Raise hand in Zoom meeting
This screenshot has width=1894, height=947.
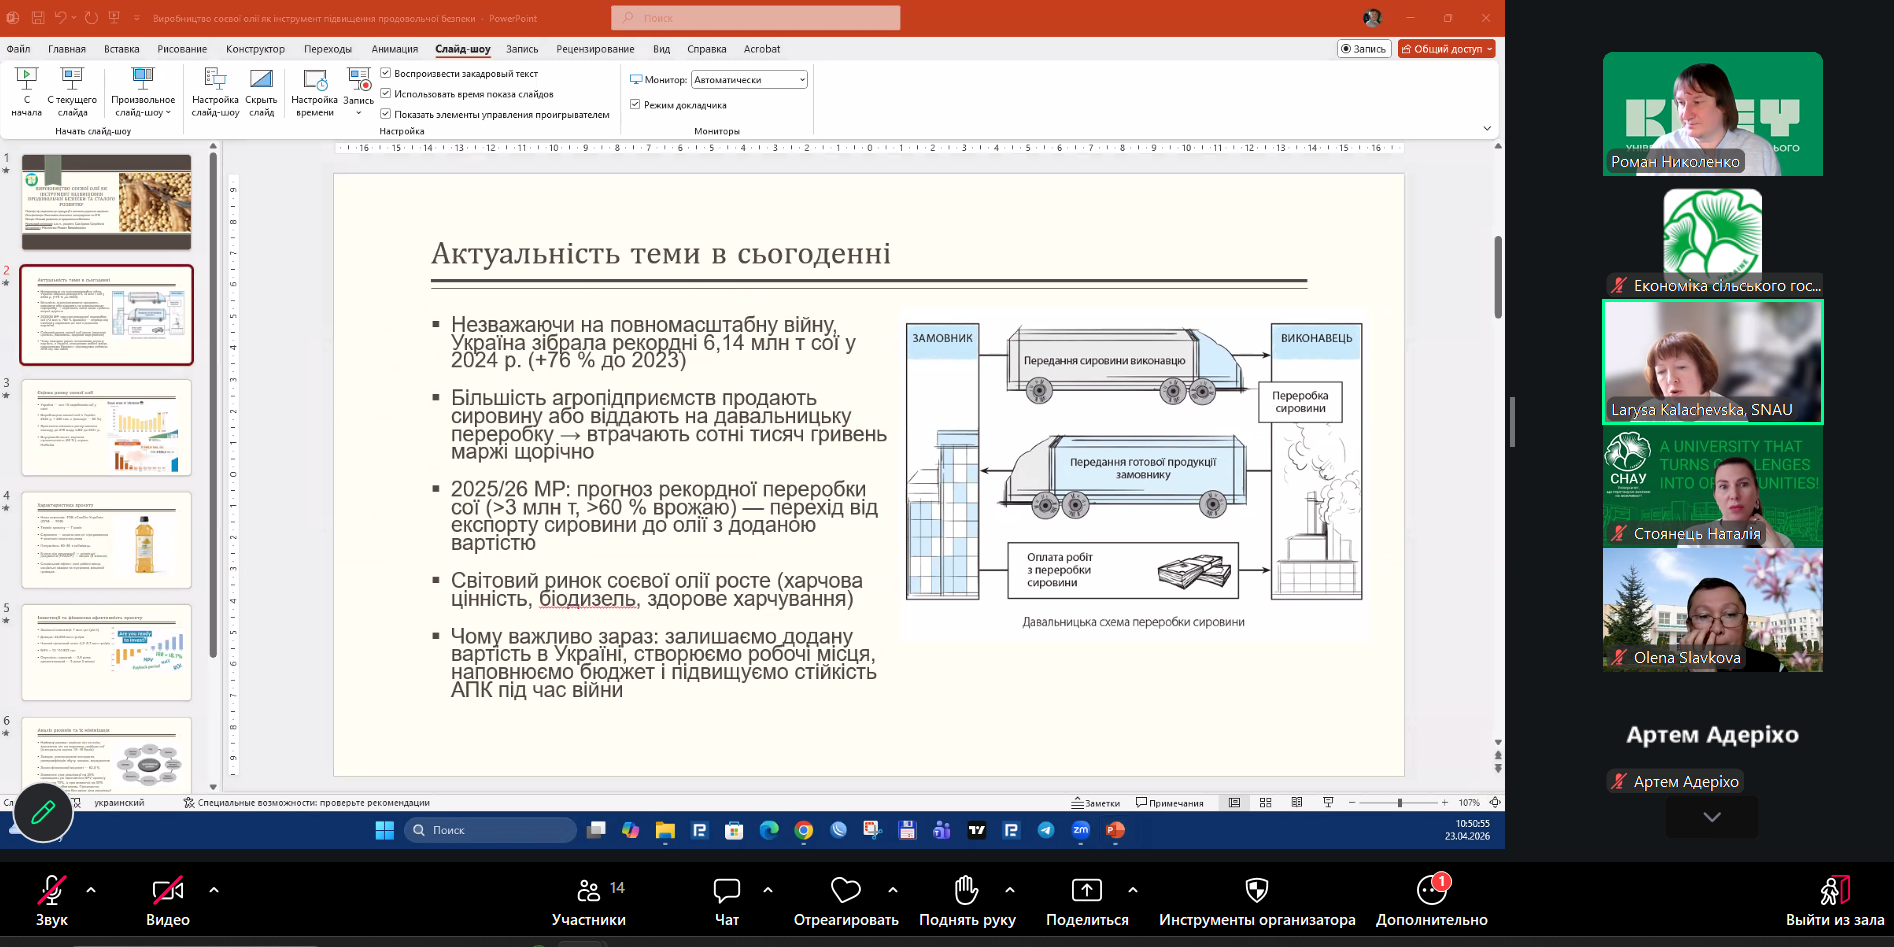pyautogui.click(x=966, y=890)
